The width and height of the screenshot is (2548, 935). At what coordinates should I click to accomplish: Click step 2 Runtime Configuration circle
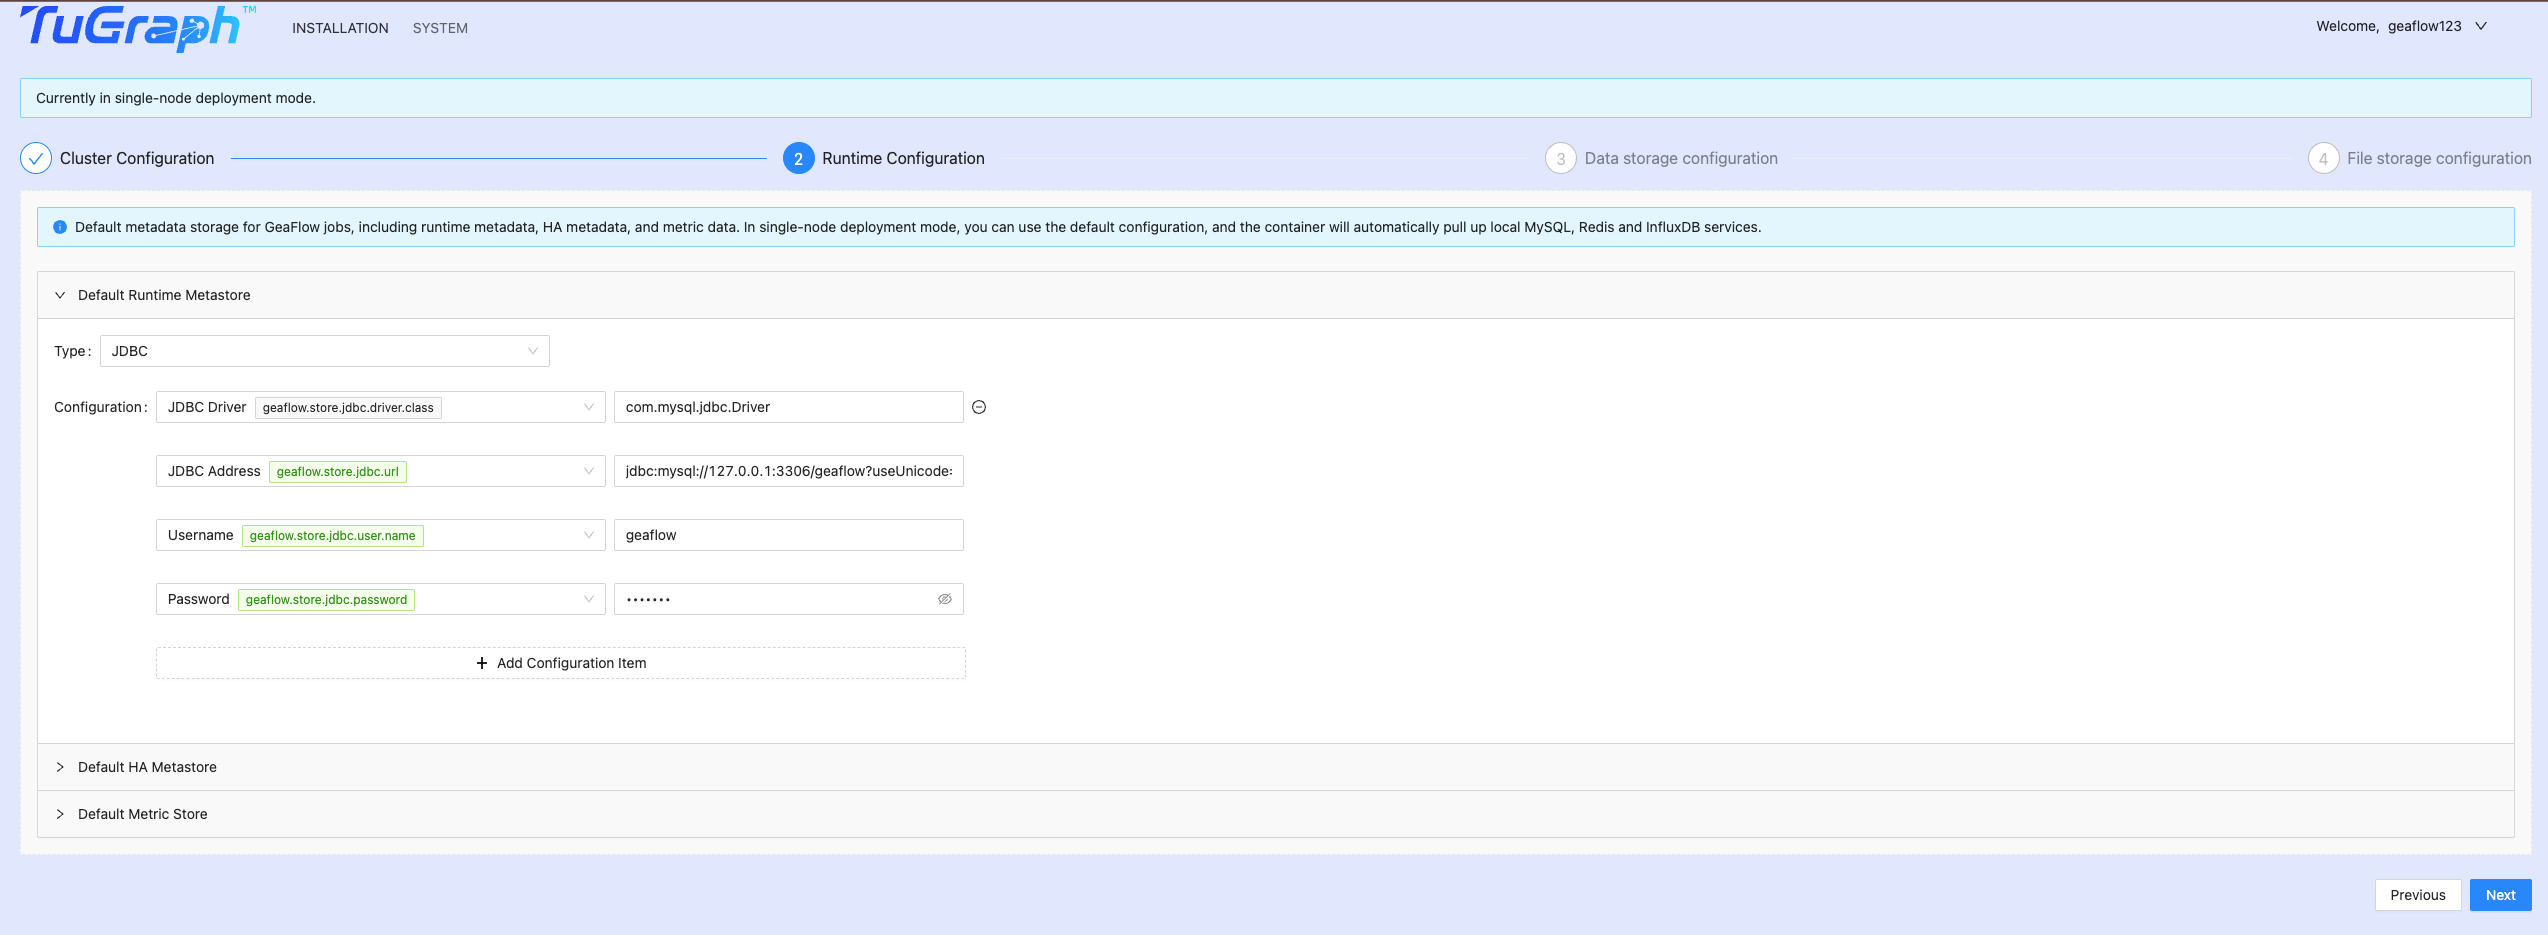pyautogui.click(x=798, y=158)
